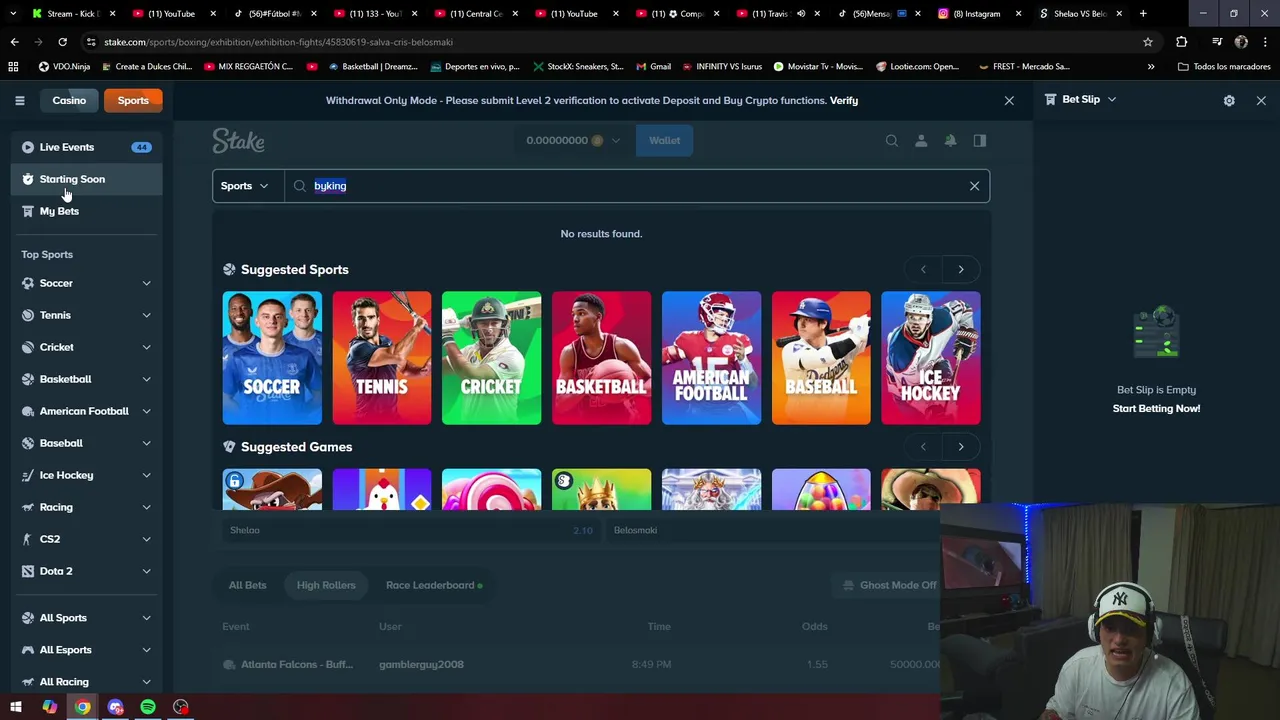Open the browser extensions puzzle icon
The height and width of the screenshot is (720, 1280).
(x=1181, y=42)
